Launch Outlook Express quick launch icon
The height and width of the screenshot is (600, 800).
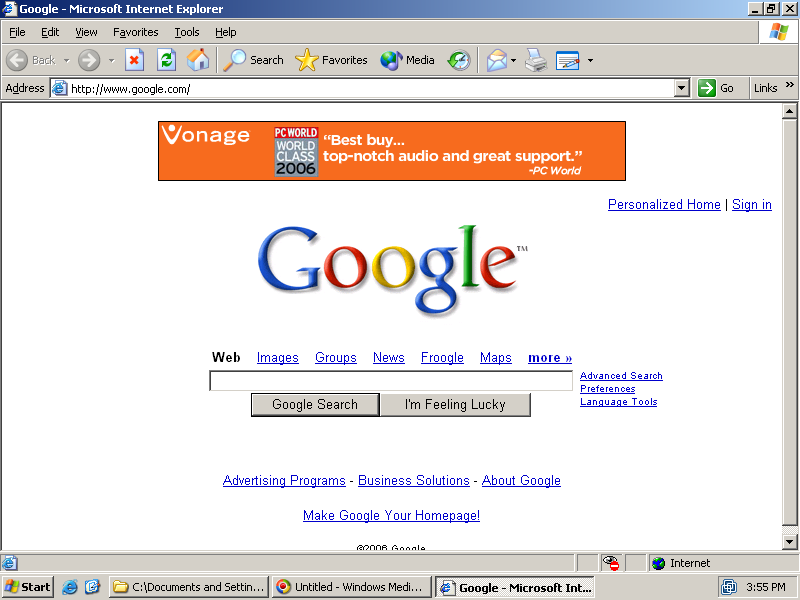click(x=92, y=587)
